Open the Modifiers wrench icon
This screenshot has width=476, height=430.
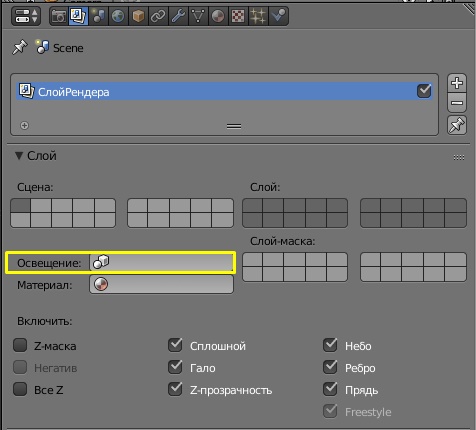click(x=178, y=16)
